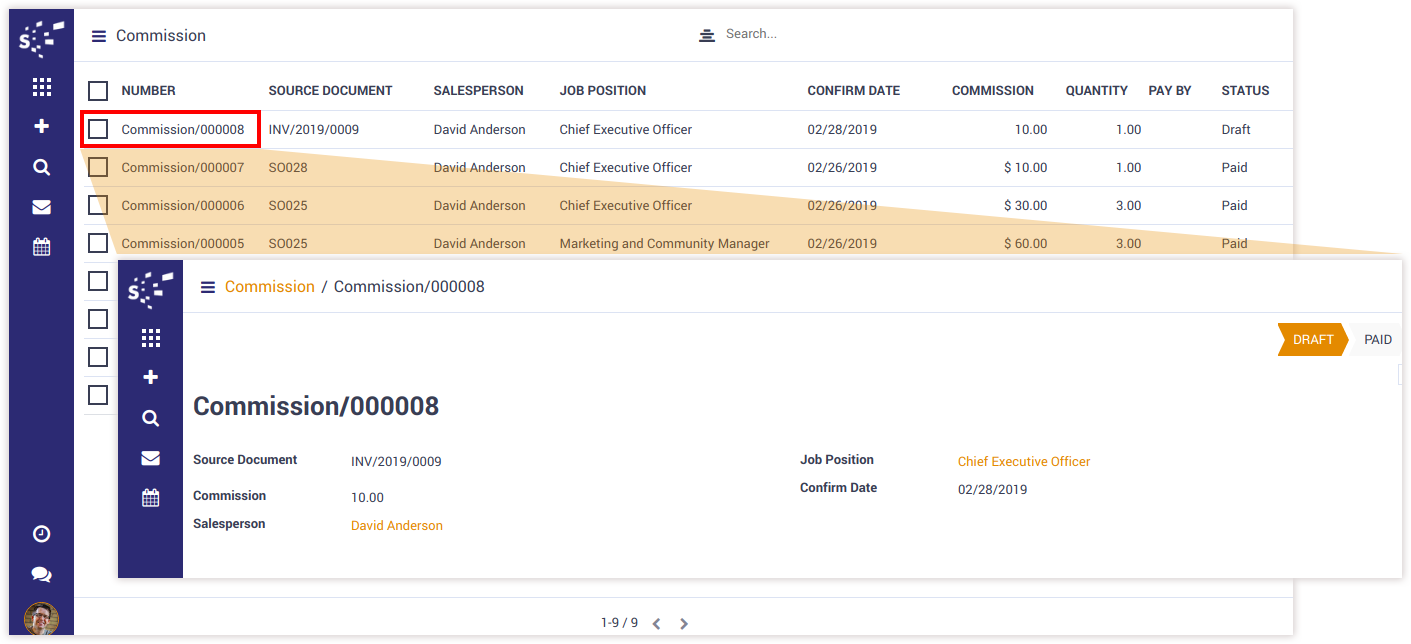Open the filter options icon beside Search

[707, 35]
